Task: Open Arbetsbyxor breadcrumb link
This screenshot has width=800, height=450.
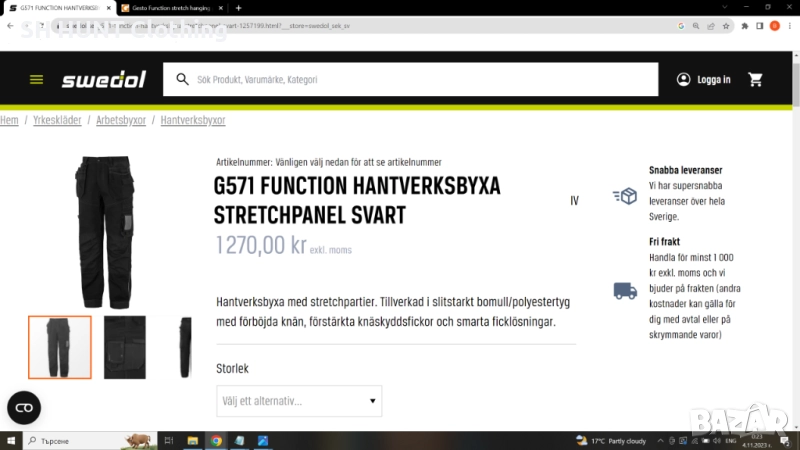Action: pyautogui.click(x=121, y=120)
